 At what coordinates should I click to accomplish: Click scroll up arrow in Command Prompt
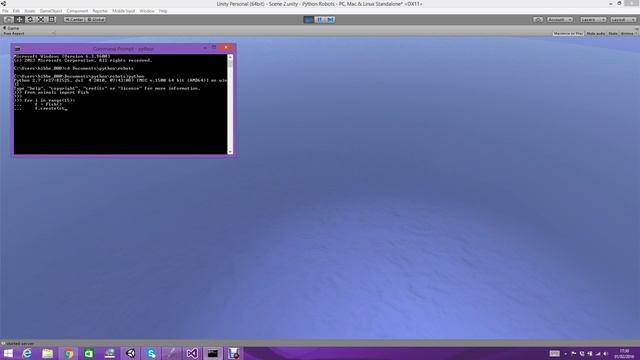tap(230, 58)
